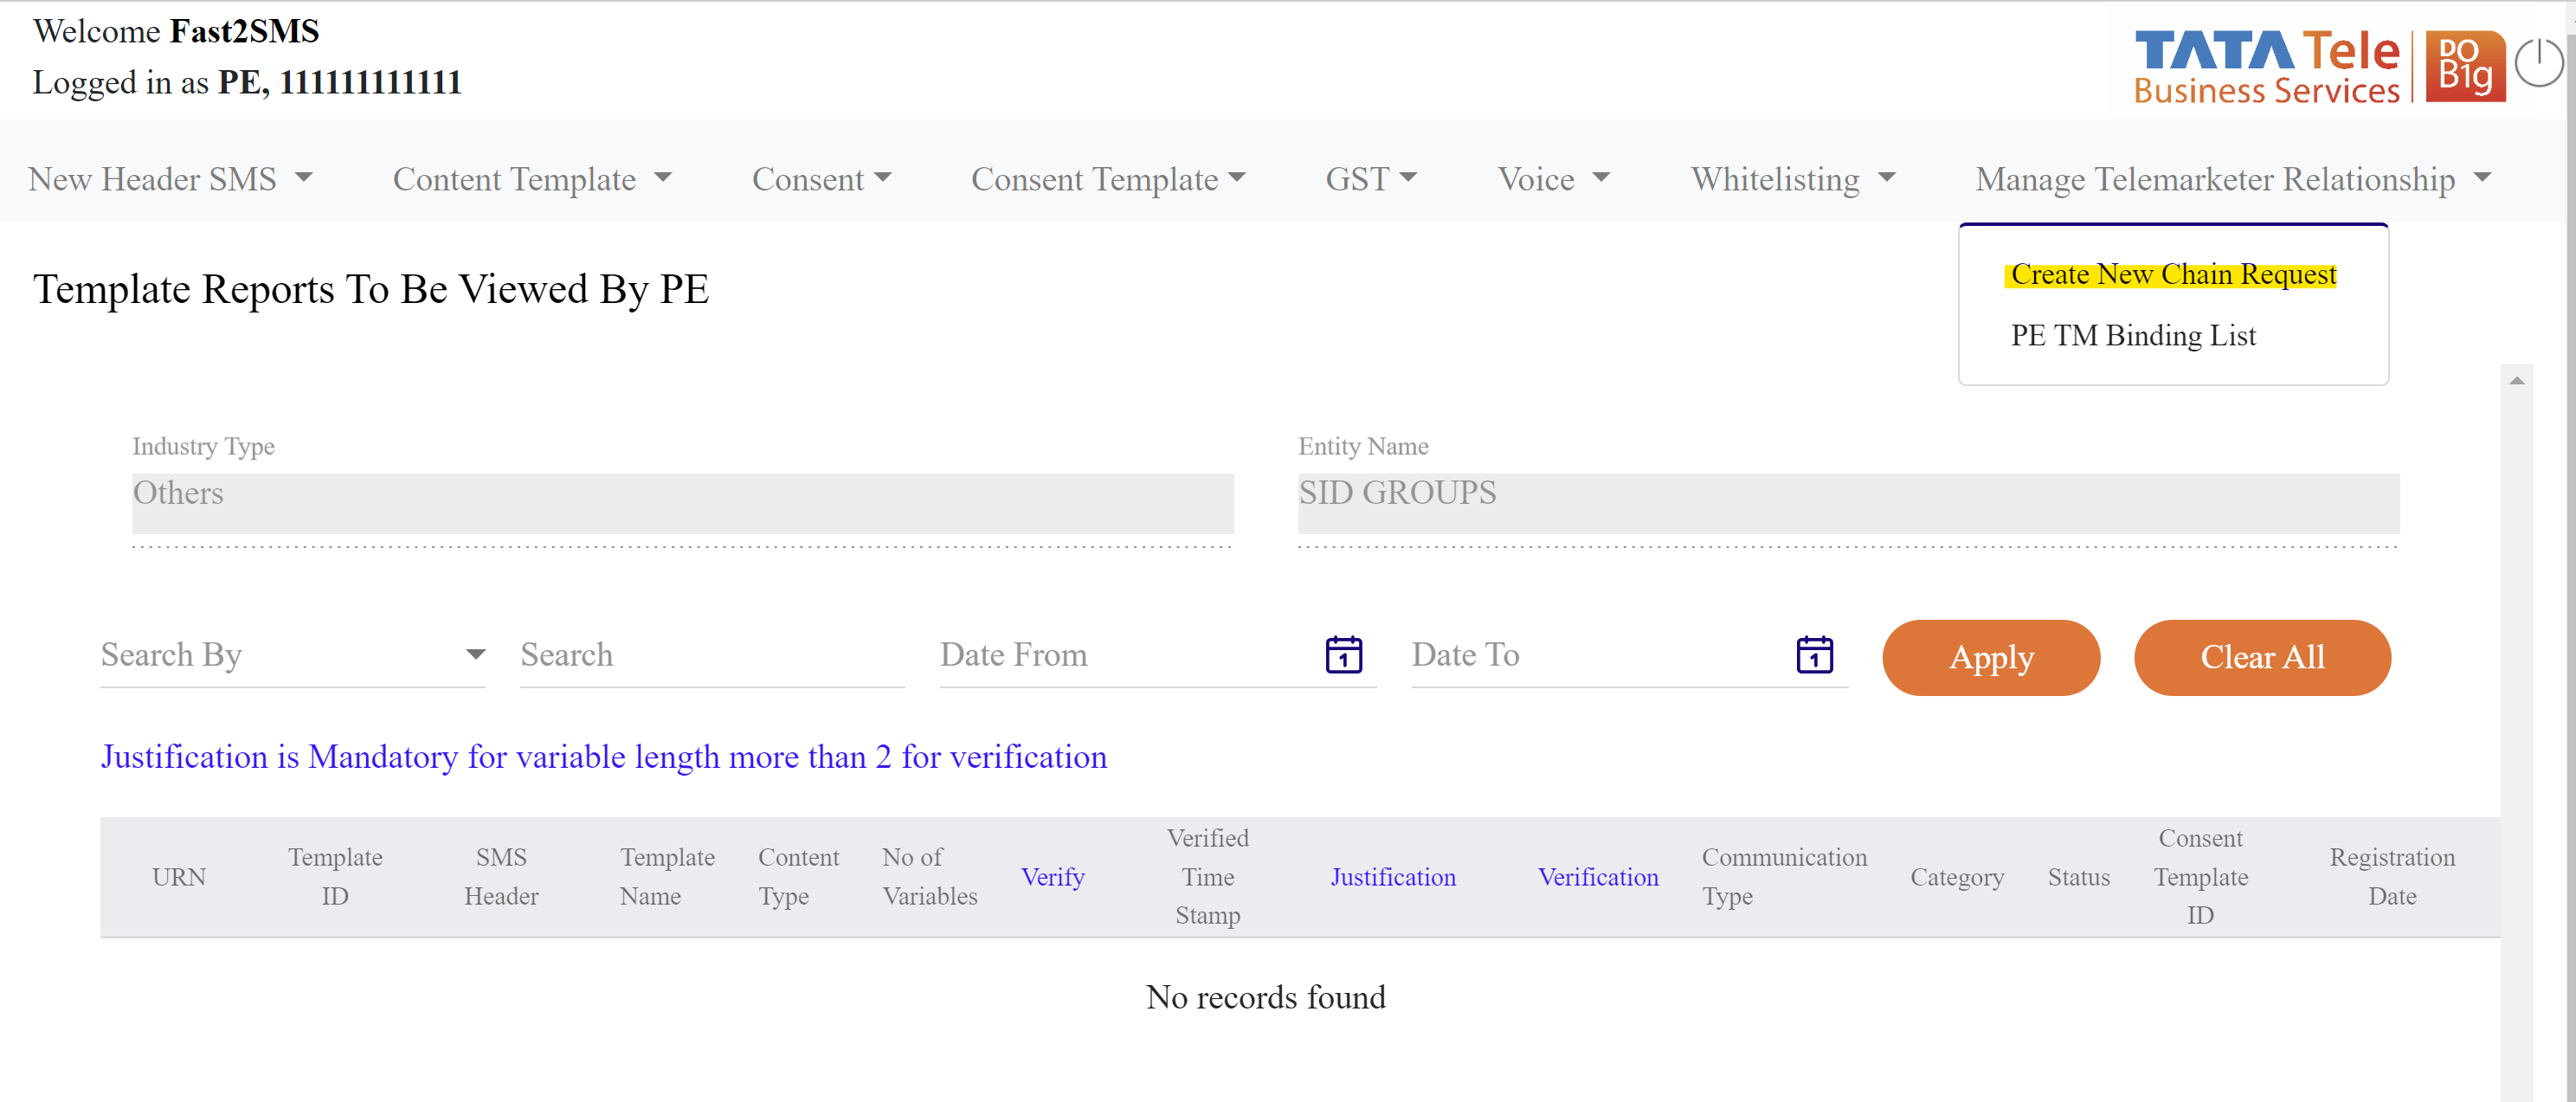This screenshot has width=2576, height=1102.
Task: Open the Voice menu
Action: pos(1553,179)
